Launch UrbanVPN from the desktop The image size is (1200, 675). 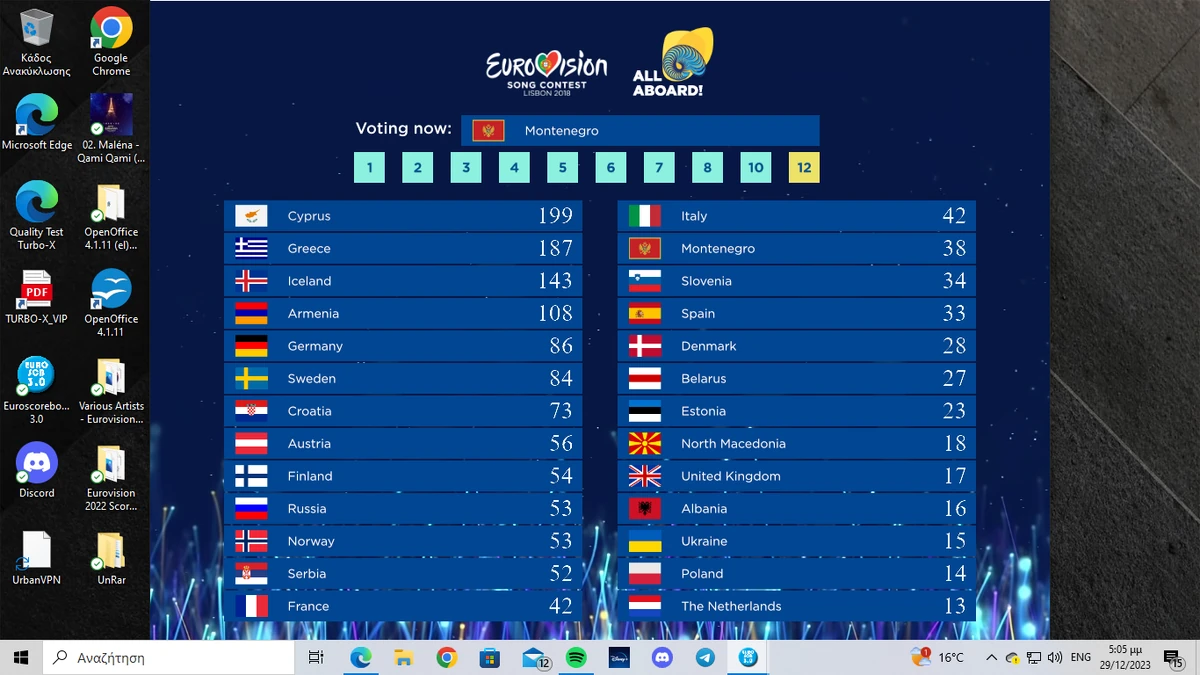pyautogui.click(x=36, y=545)
